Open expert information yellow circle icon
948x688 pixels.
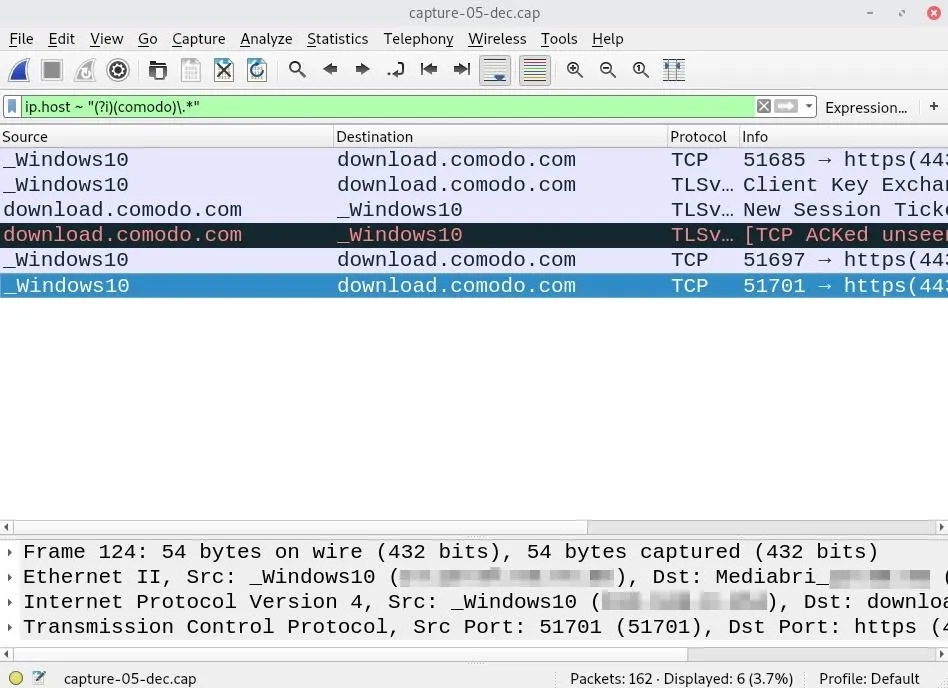pyautogui.click(x=16, y=678)
